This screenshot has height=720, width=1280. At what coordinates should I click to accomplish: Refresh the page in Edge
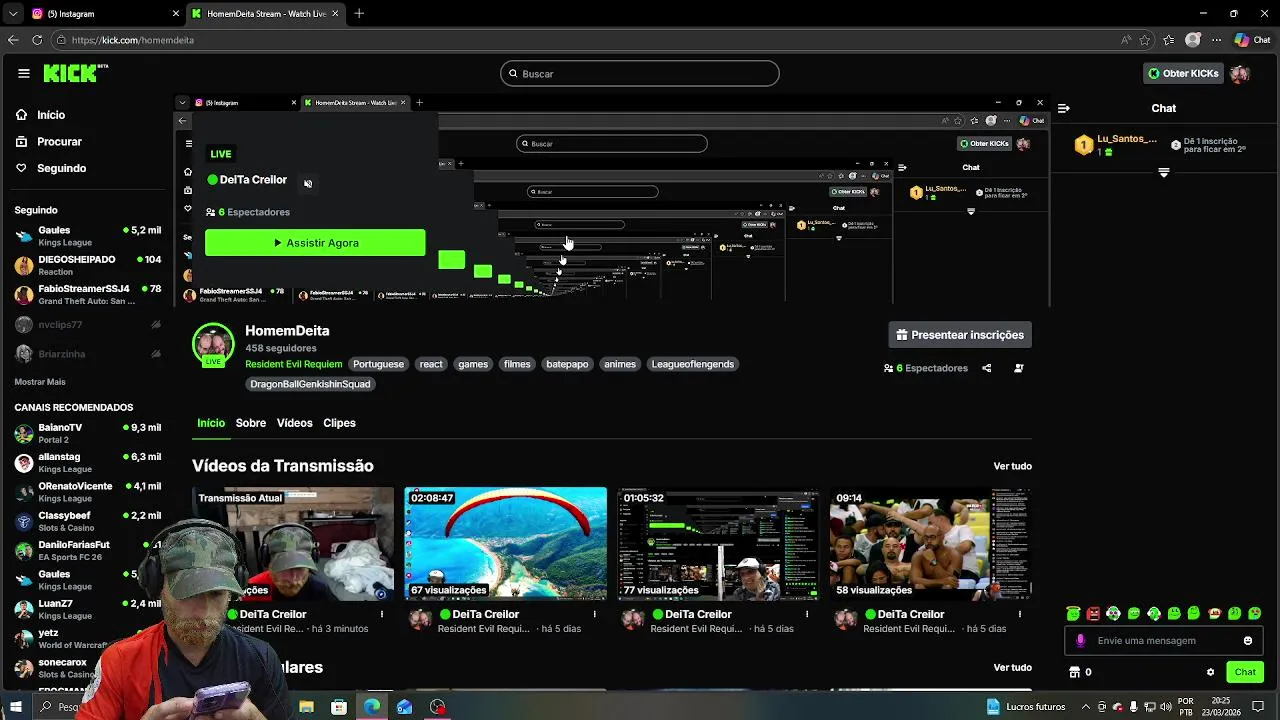click(x=37, y=40)
